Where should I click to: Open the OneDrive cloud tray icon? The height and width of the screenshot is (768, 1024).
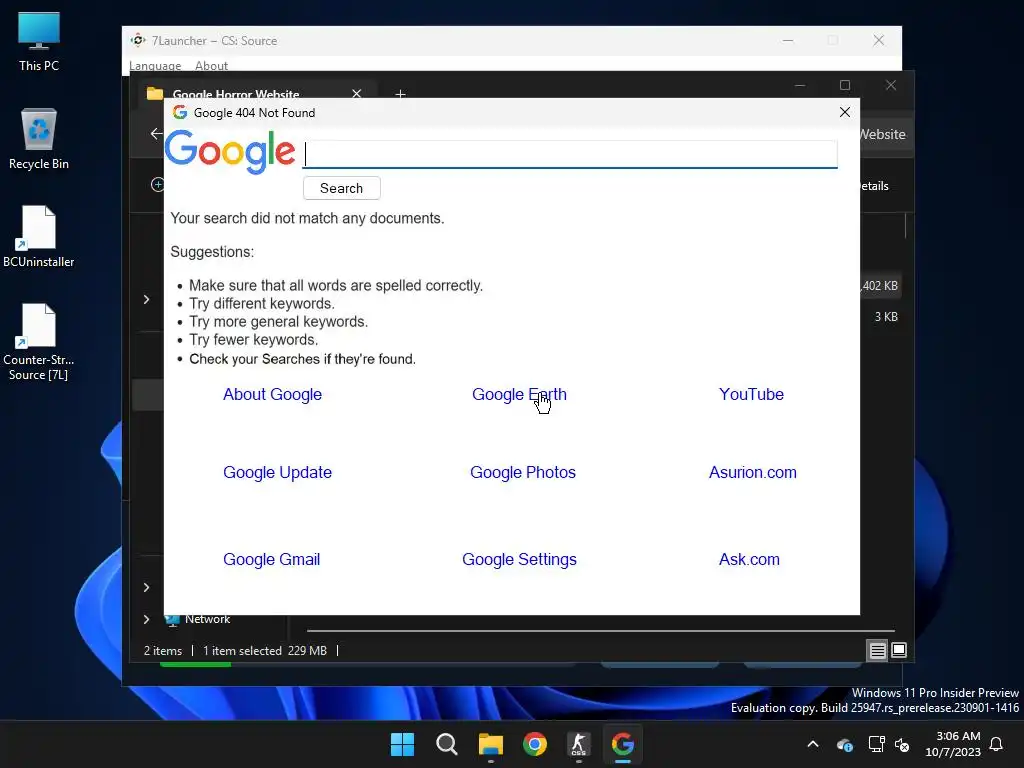click(844, 744)
